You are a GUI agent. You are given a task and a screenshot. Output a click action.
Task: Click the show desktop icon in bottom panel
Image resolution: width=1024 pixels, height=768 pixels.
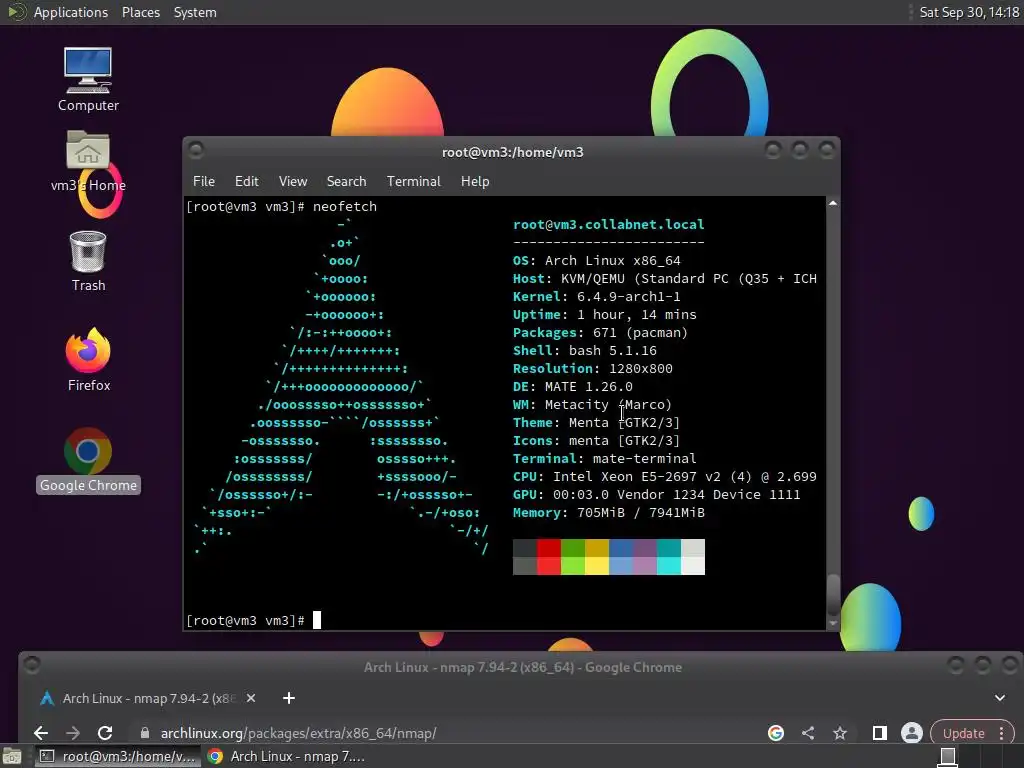click(x=12, y=756)
